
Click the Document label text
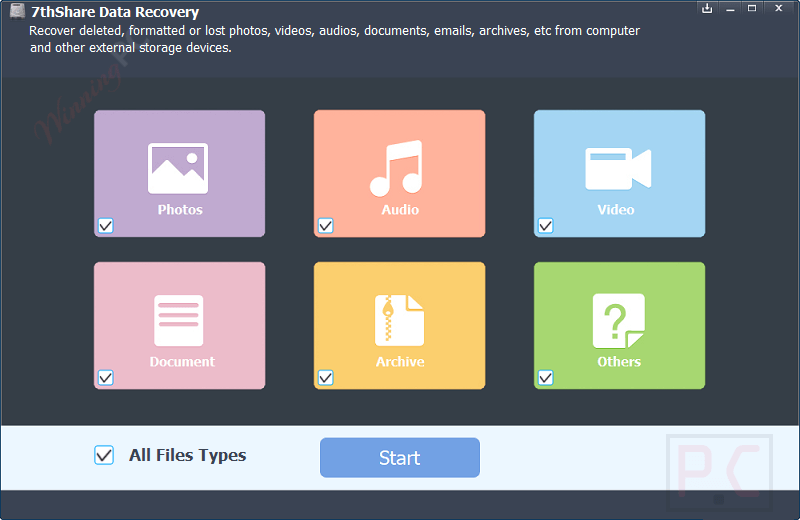[182, 362]
